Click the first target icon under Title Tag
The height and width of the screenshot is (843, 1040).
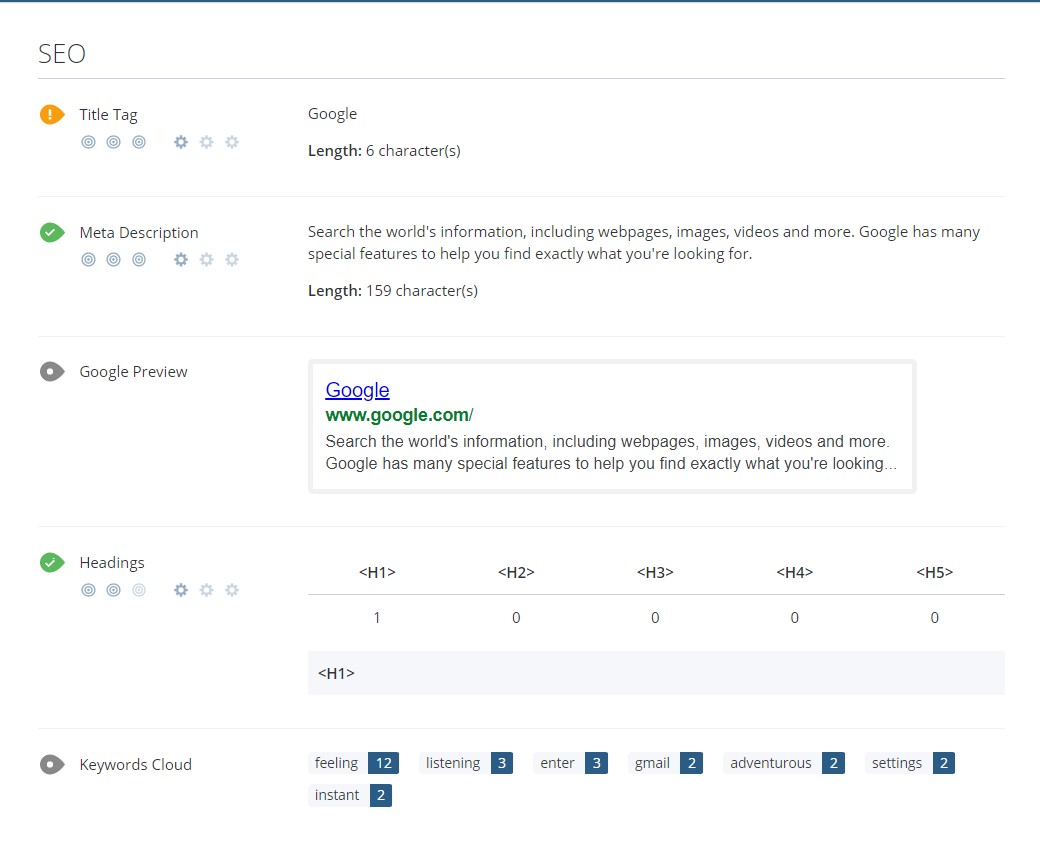click(88, 142)
